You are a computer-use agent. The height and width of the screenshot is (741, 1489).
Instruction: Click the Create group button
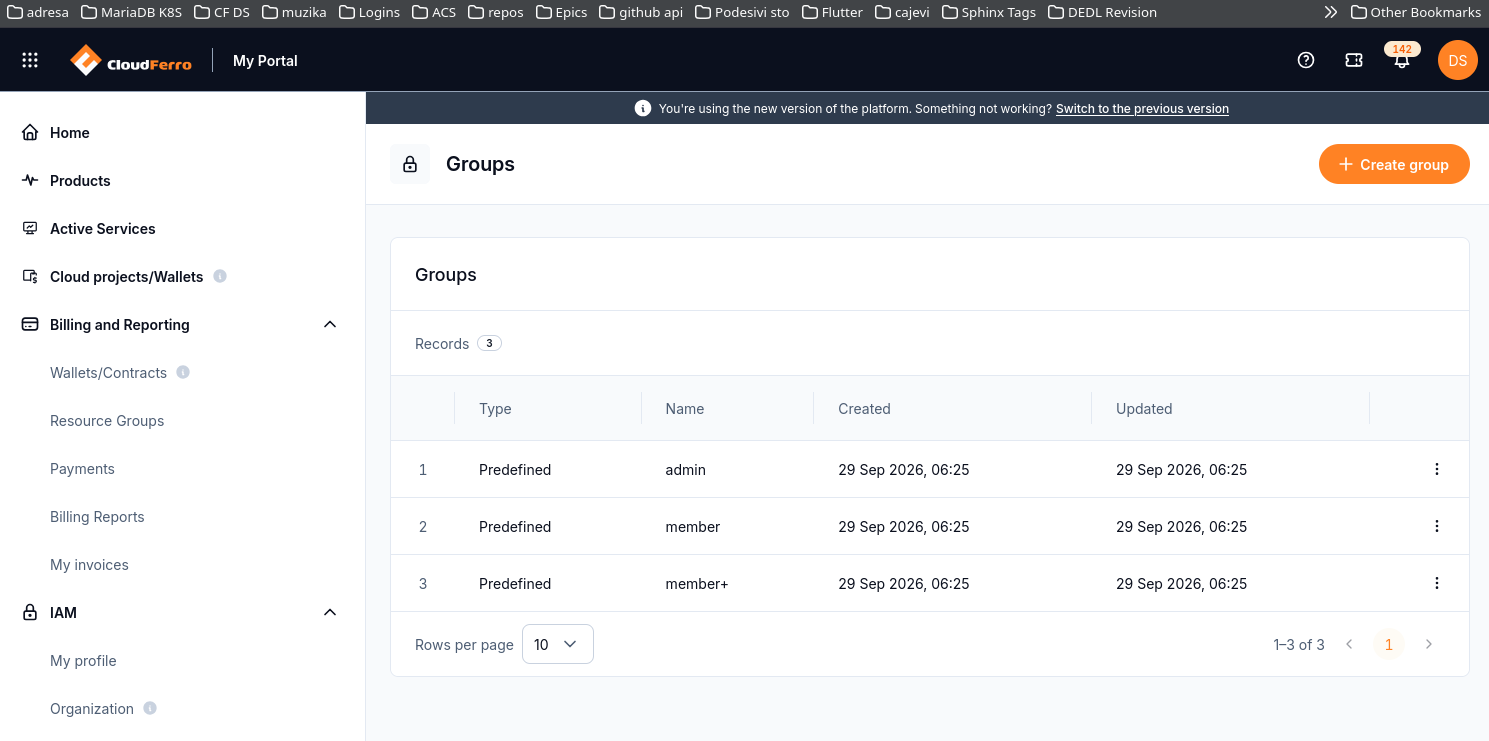tap(1394, 164)
